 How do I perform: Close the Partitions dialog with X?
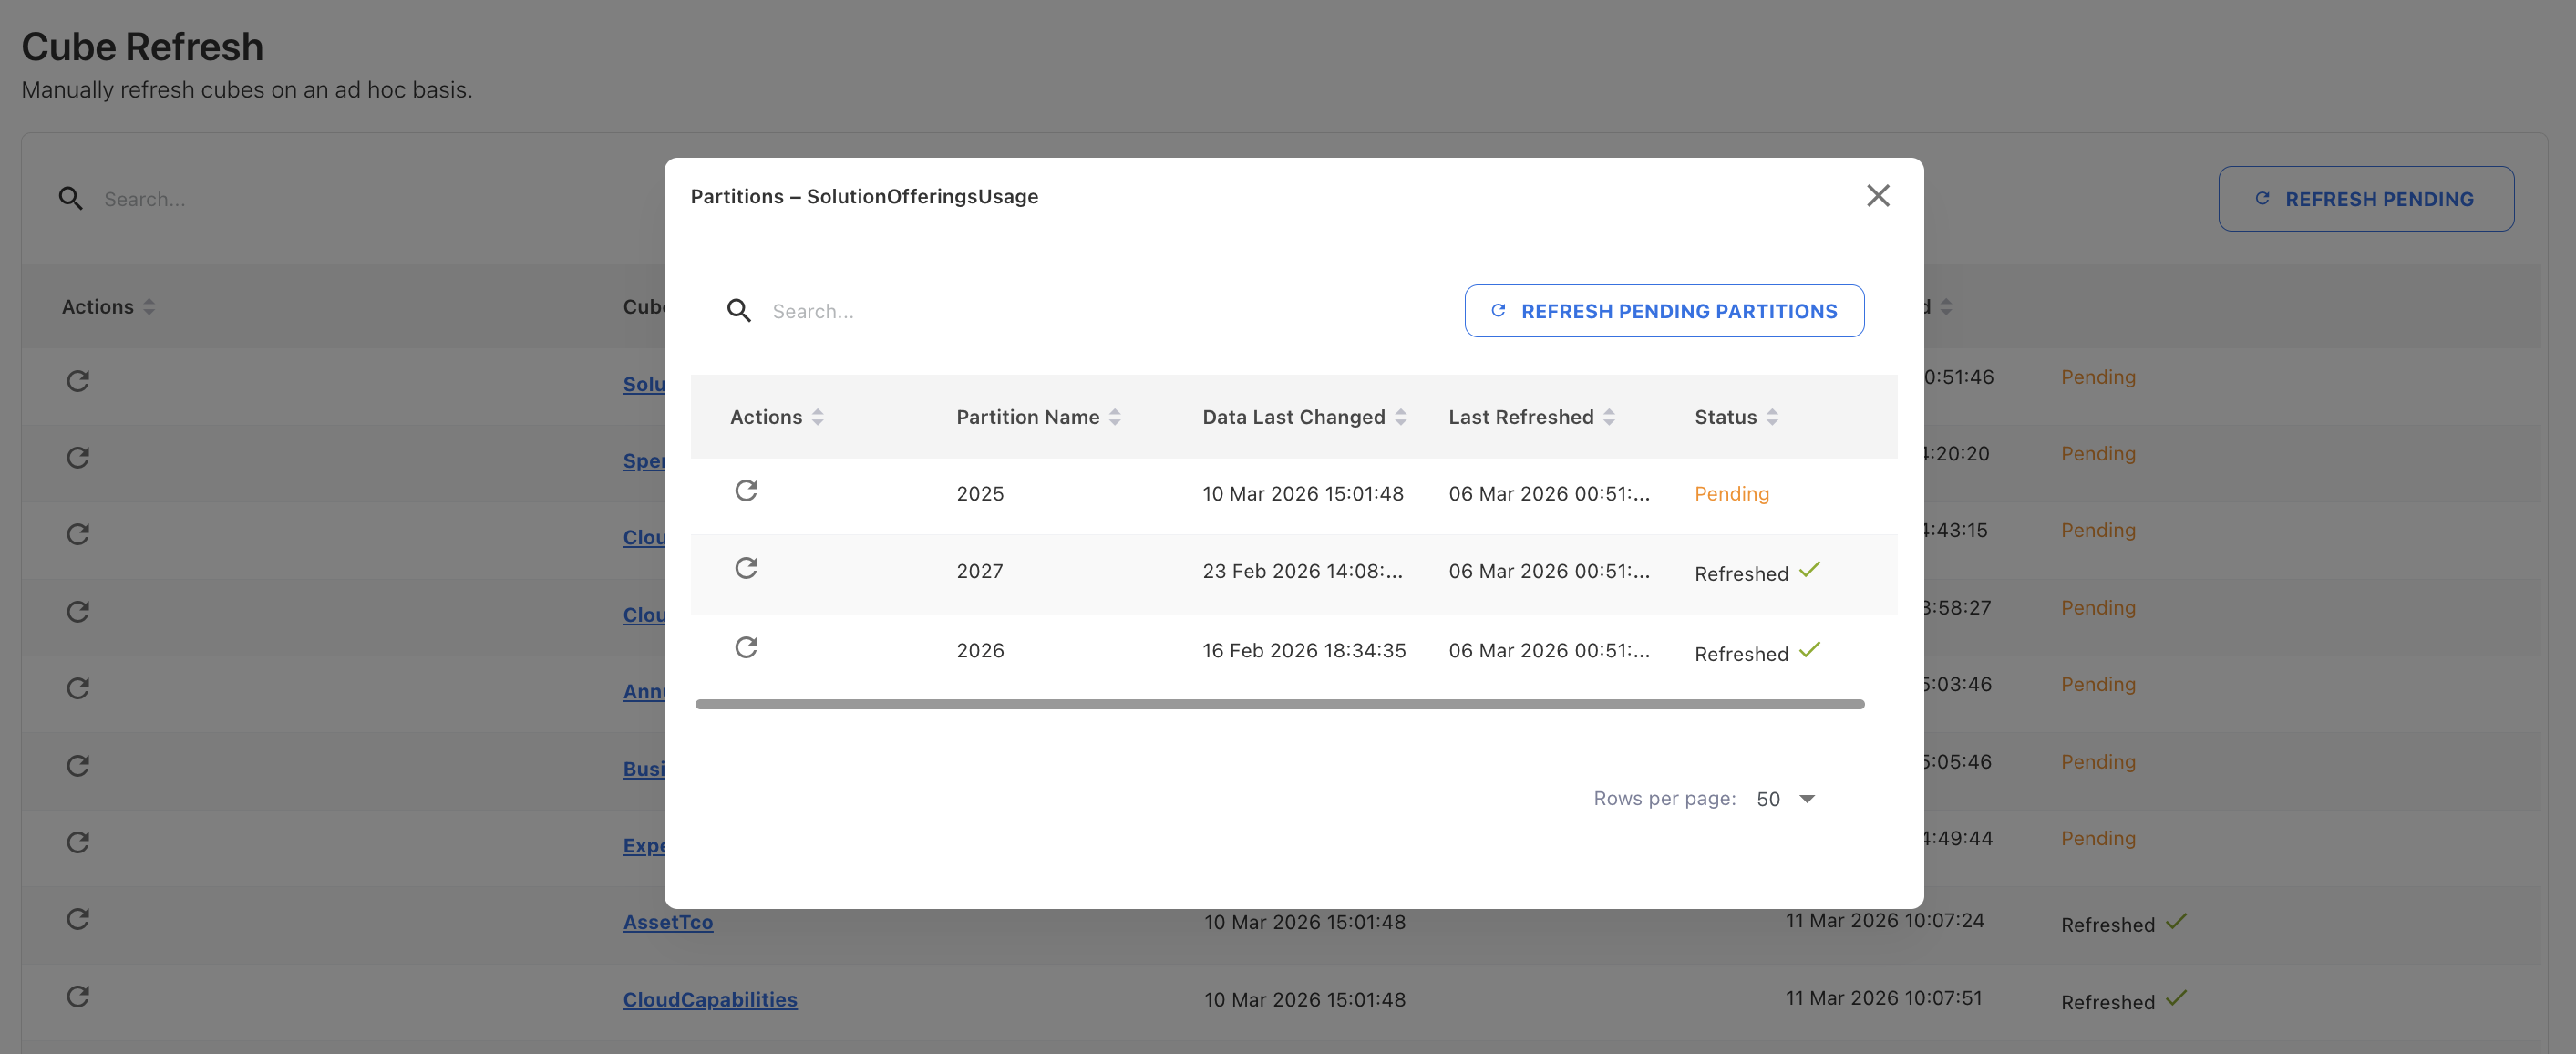1877,196
